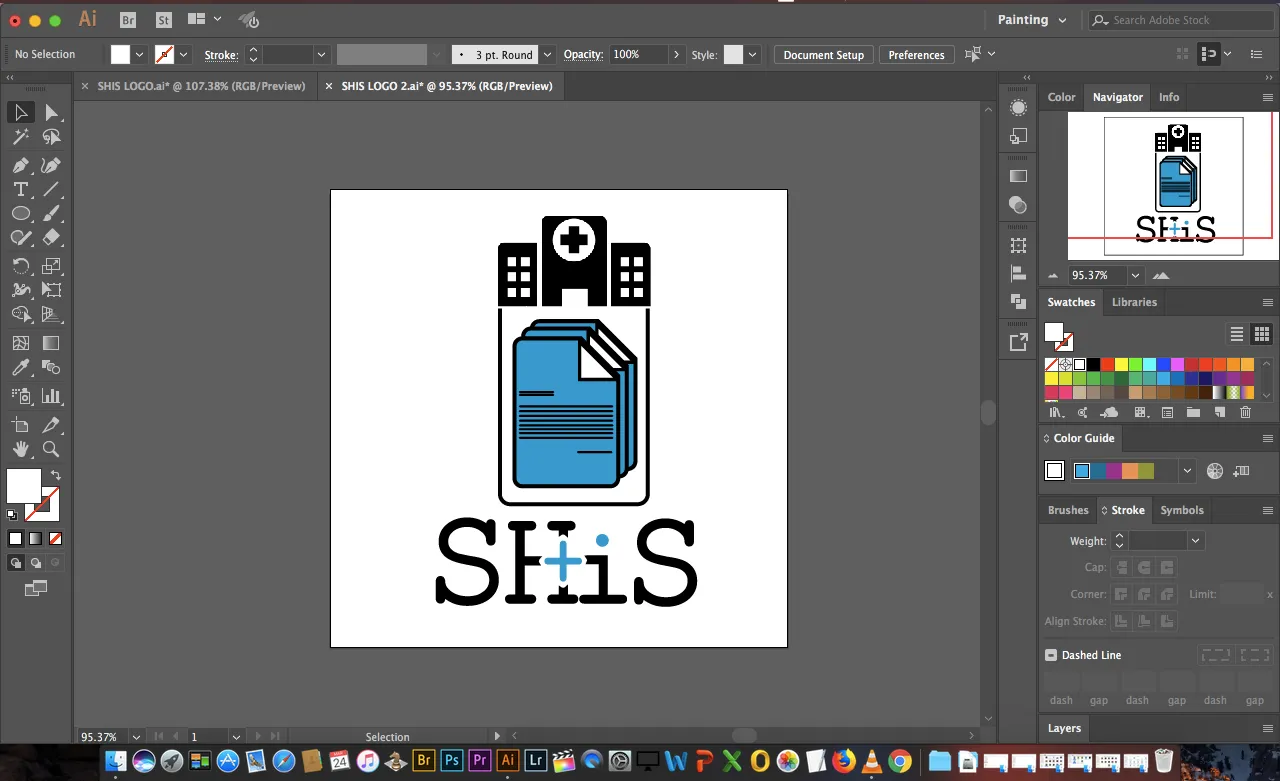This screenshot has width=1280, height=781.
Task: Select the Gradient tool
Action: click(x=51, y=343)
